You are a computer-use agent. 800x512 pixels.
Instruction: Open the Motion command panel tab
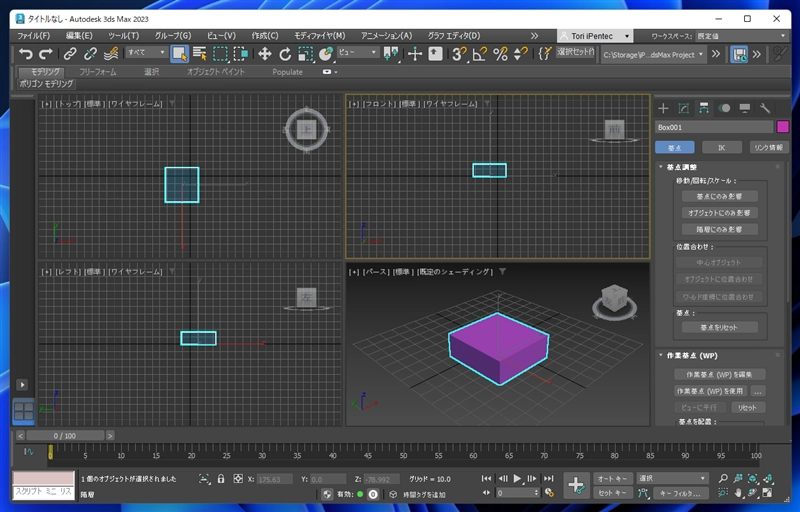(x=724, y=108)
